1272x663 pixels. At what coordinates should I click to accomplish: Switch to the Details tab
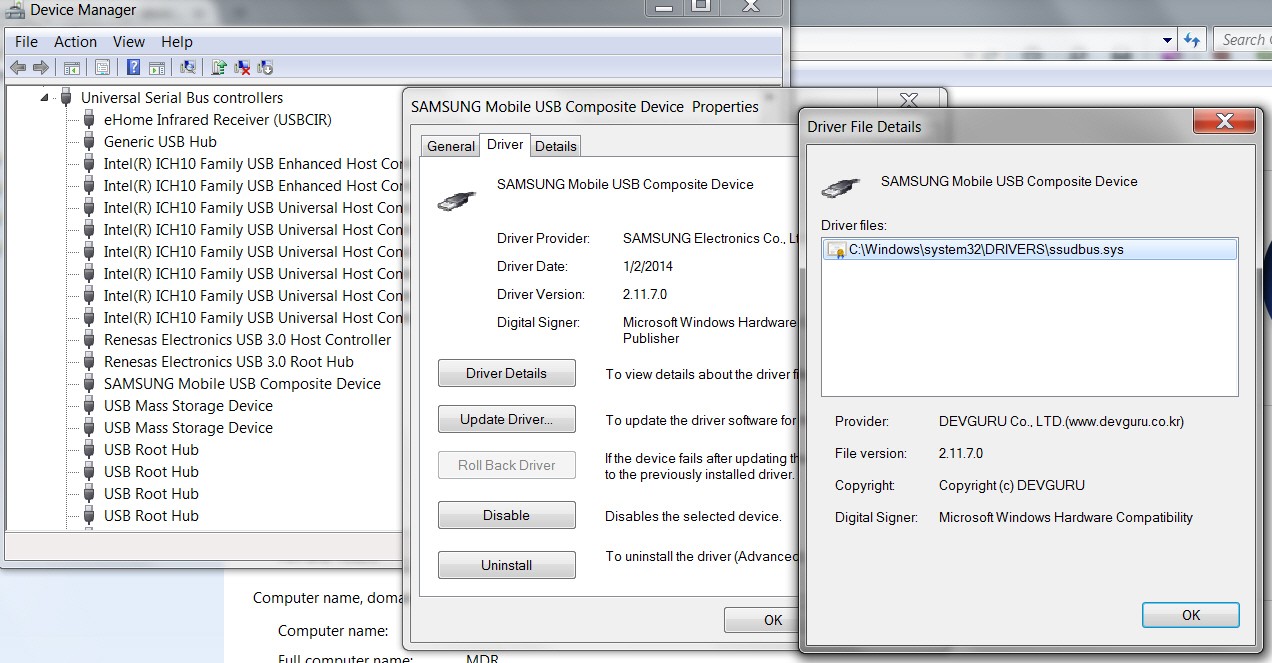(556, 146)
